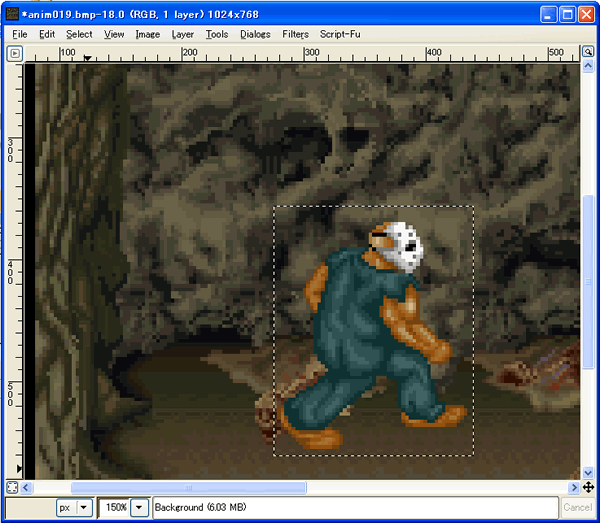Open the Edit menu
The width and height of the screenshot is (600, 523).
[x=47, y=34]
